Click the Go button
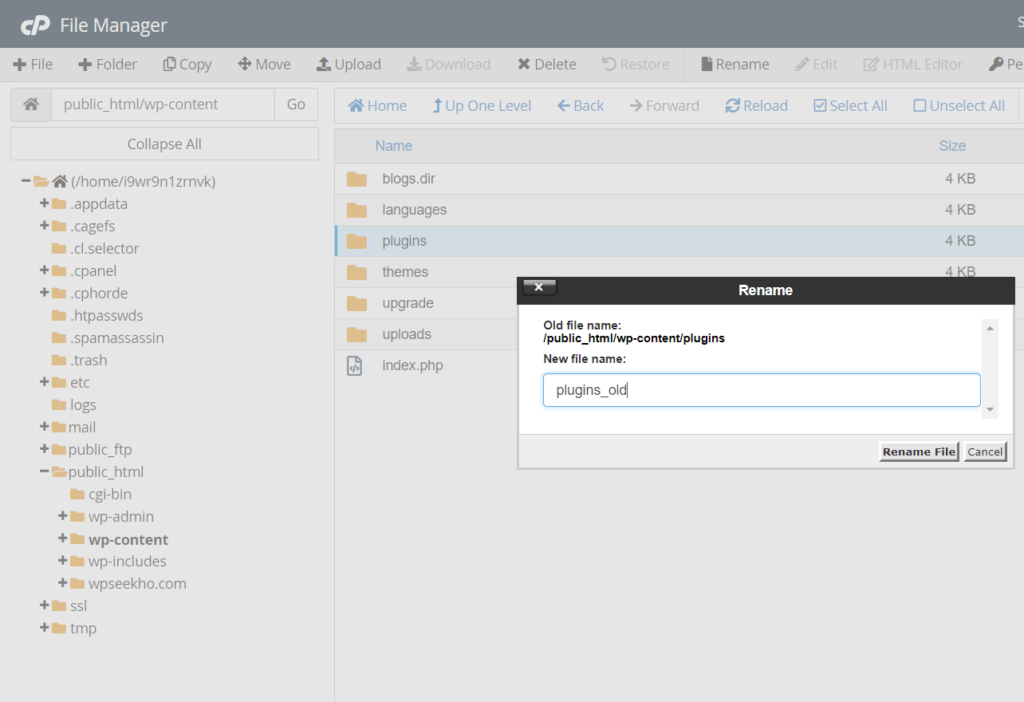The image size is (1024, 702). tap(296, 104)
